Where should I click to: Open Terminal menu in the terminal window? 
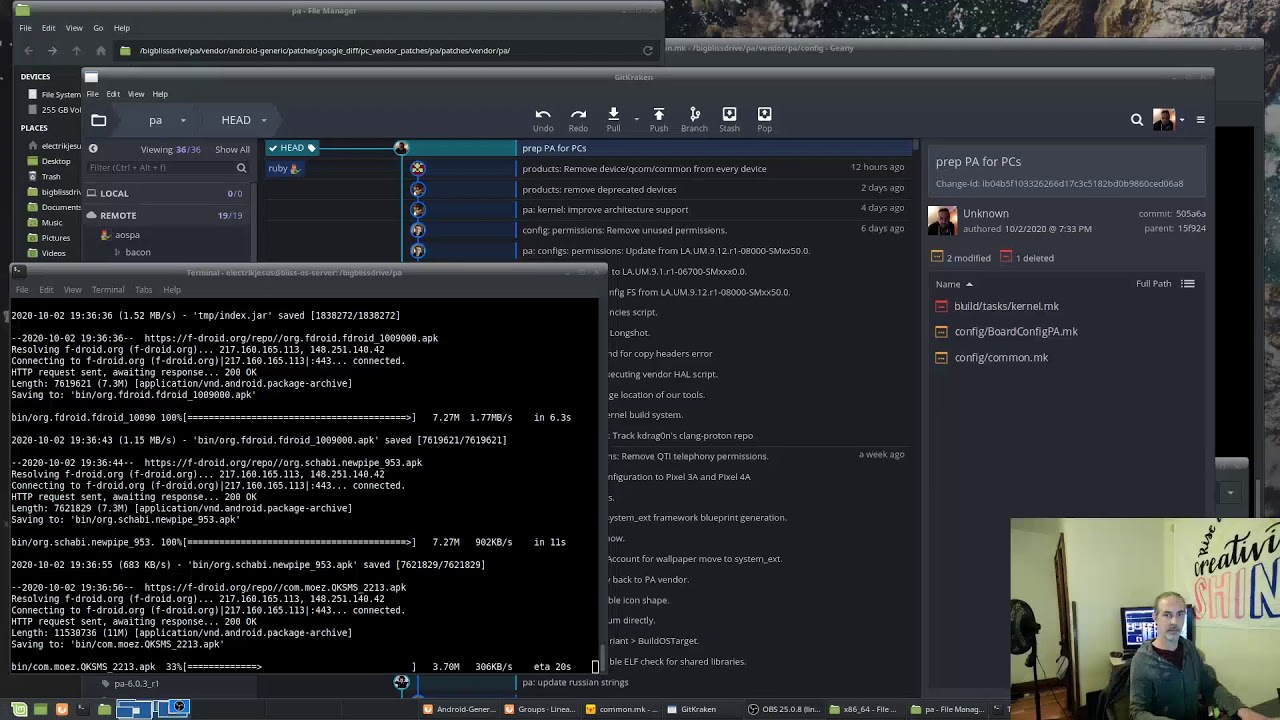tap(108, 290)
